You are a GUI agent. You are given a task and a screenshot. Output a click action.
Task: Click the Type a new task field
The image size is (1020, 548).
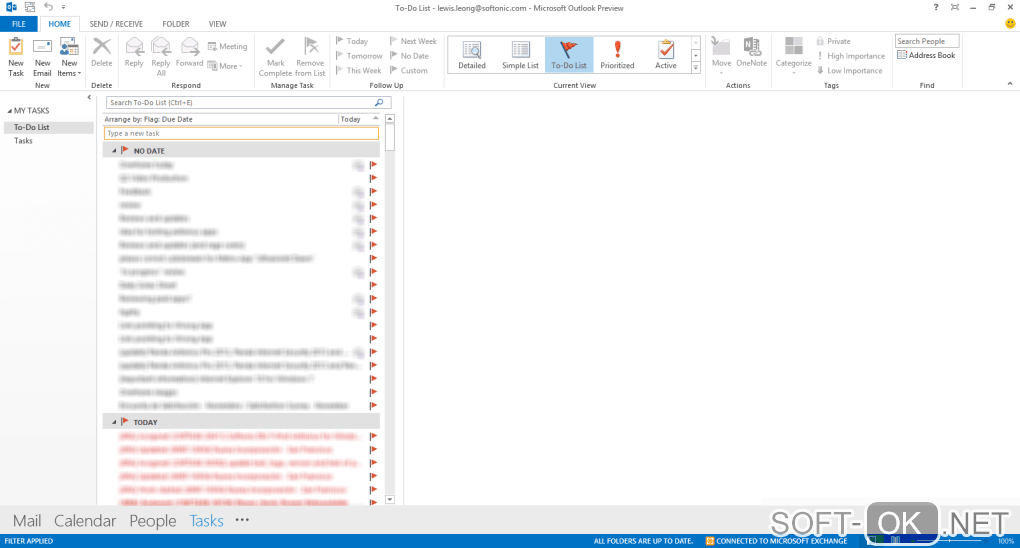[241, 133]
